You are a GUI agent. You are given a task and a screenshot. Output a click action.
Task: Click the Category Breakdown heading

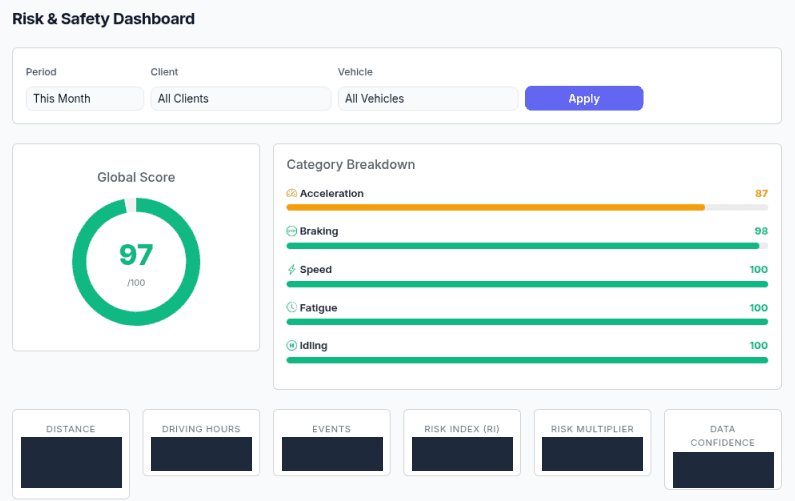point(351,164)
